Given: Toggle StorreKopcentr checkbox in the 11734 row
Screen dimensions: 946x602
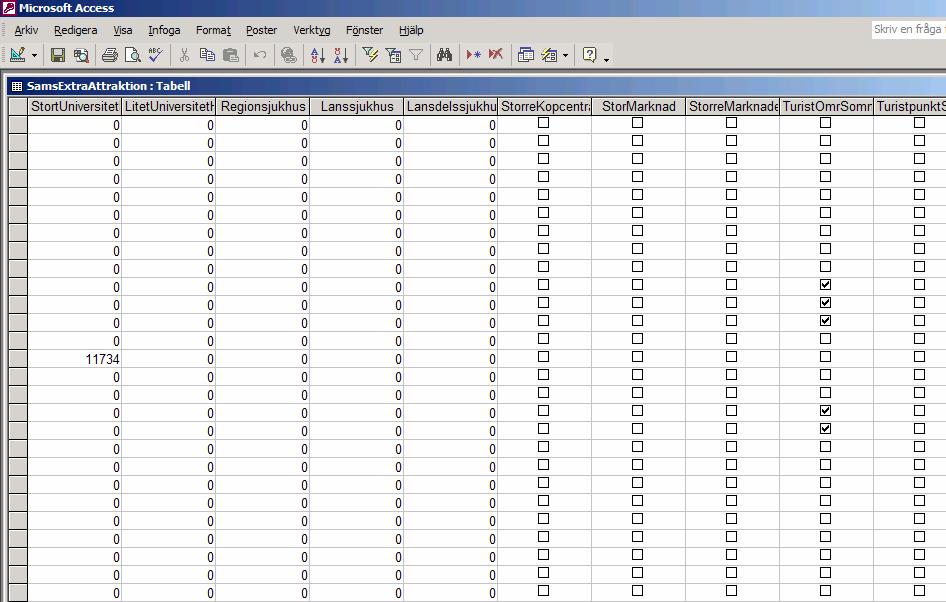Looking at the screenshot, I should click(544, 357).
